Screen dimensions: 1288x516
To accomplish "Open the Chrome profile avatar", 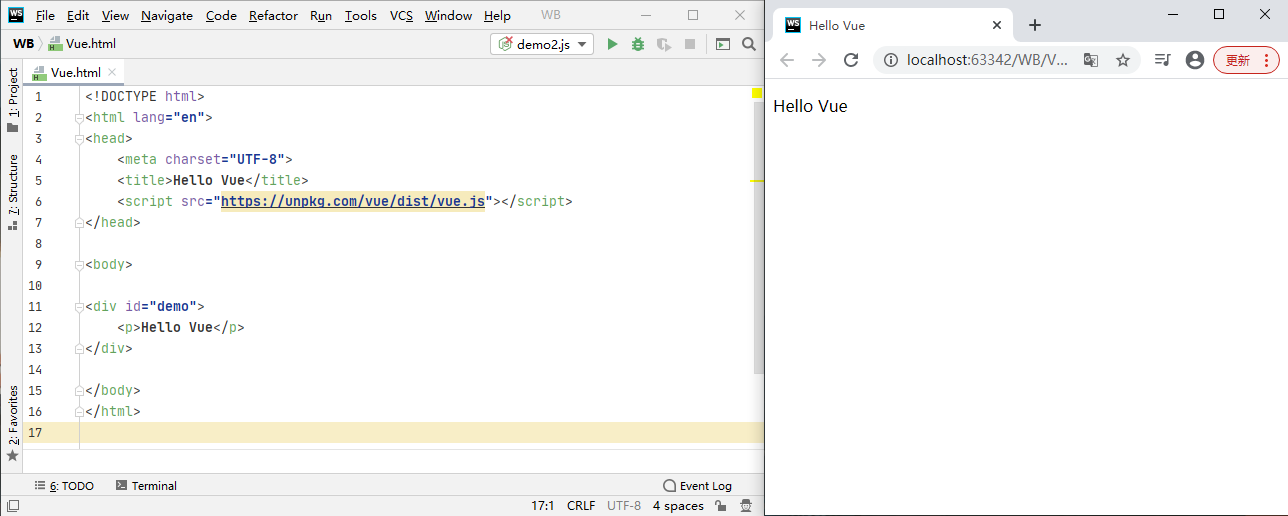I will coord(1194,60).
